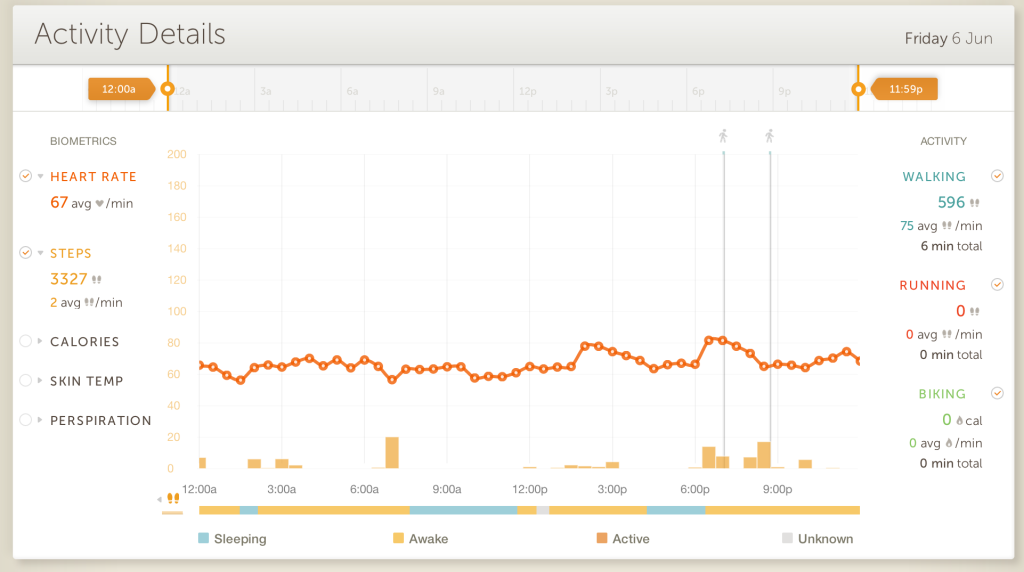Viewport: 1024px width, 572px height.
Task: Click the Active legend swatch
Action: click(x=601, y=538)
